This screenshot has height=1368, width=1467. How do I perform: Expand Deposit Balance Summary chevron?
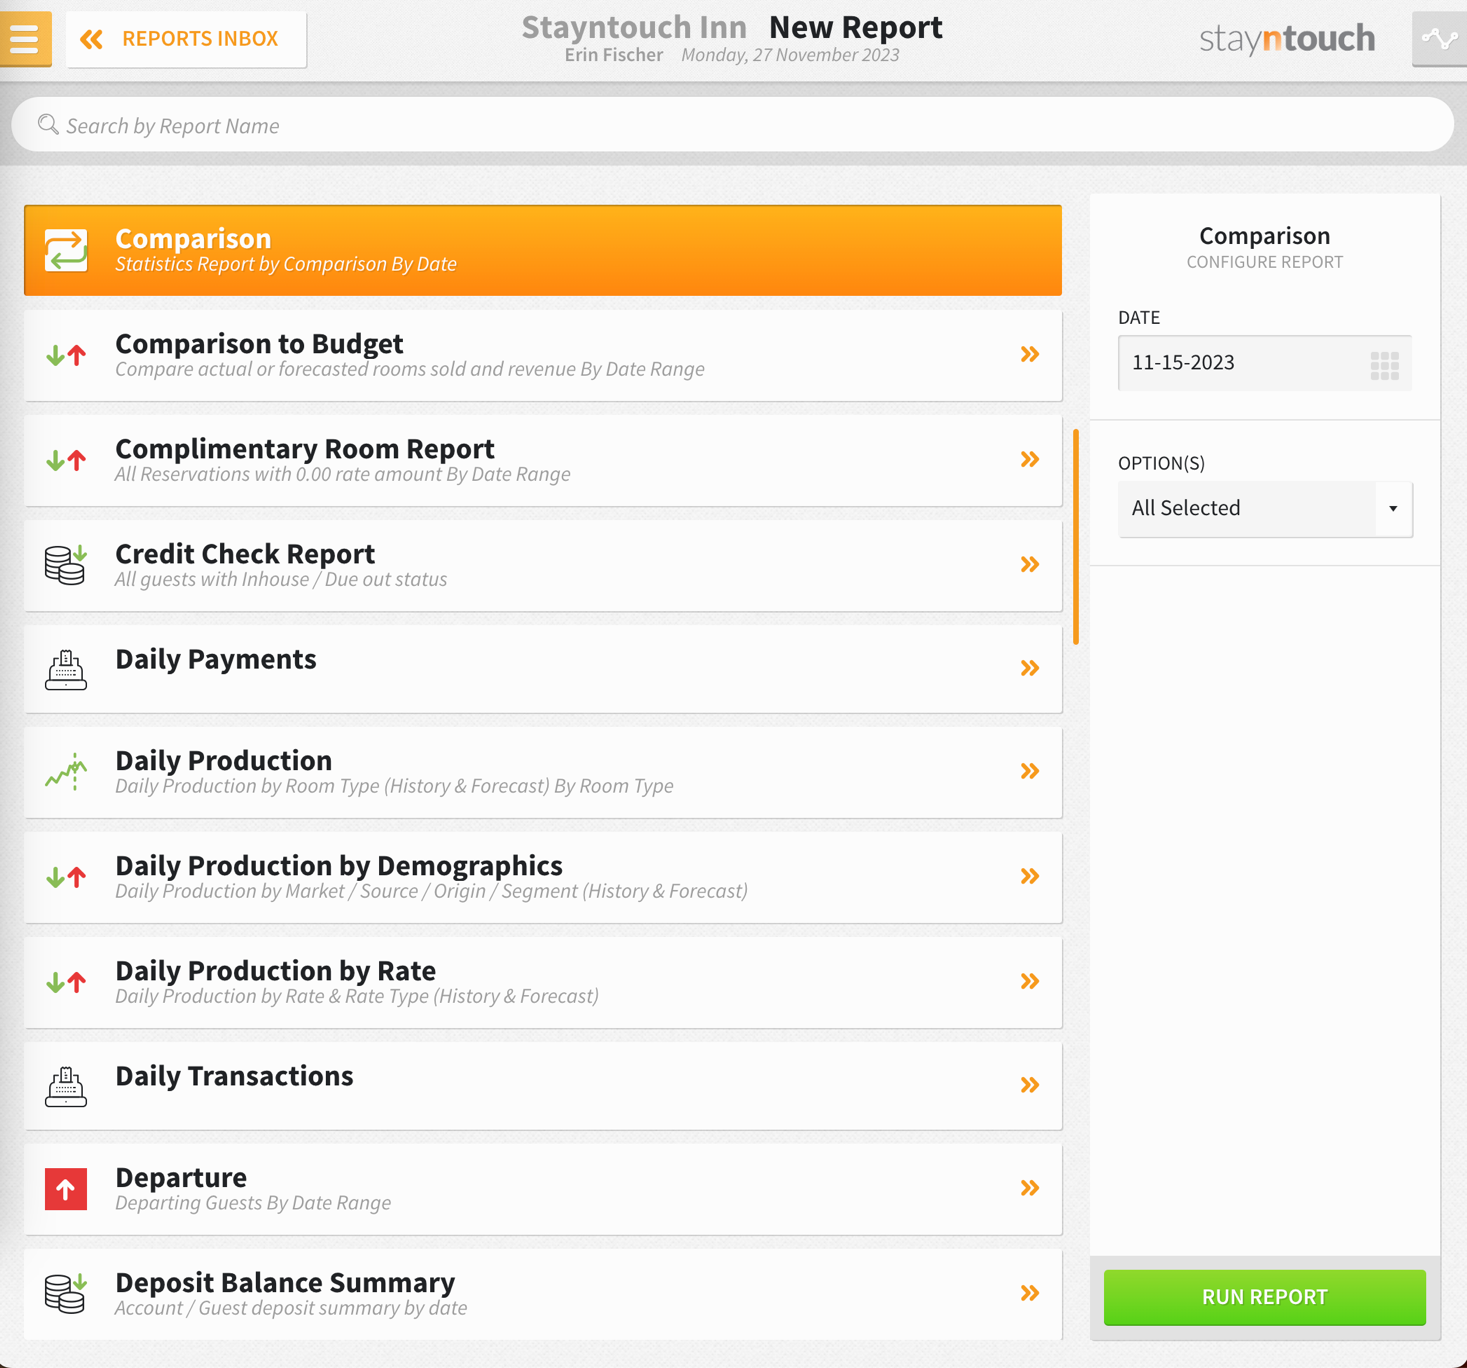(x=1030, y=1293)
